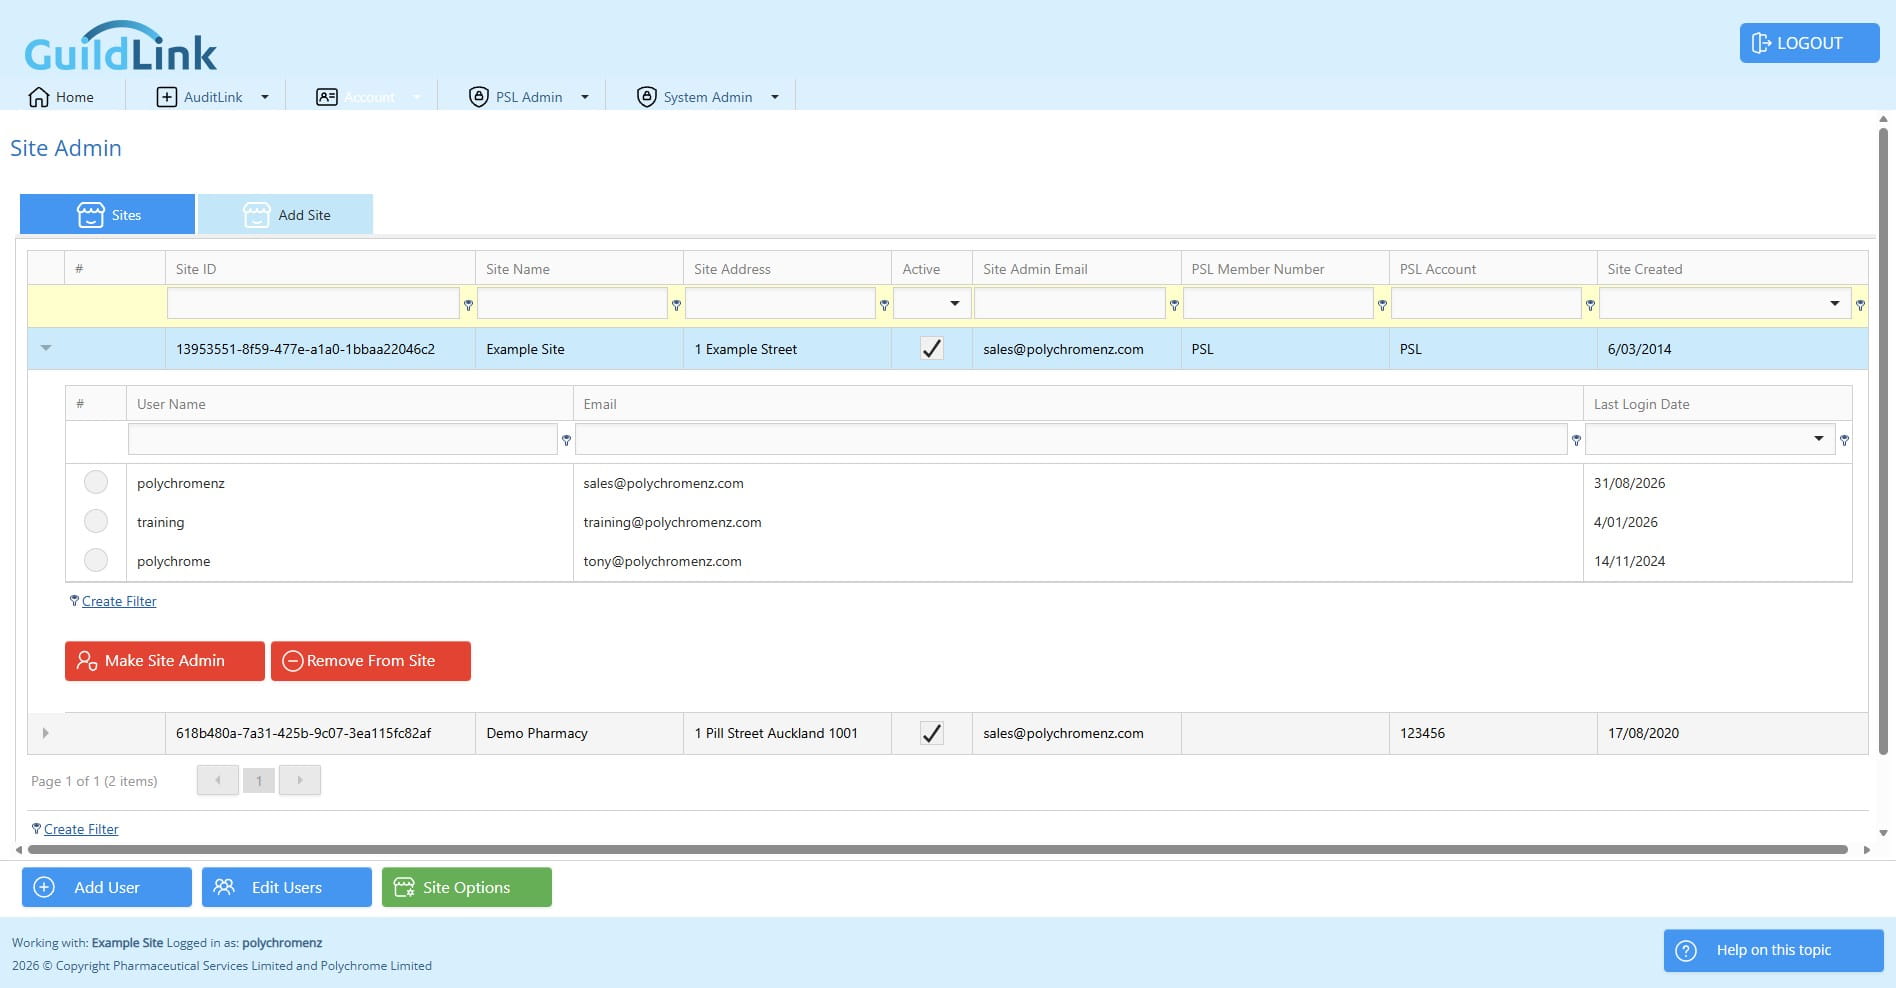Toggle Active checkbox for Example Site

coord(932,349)
